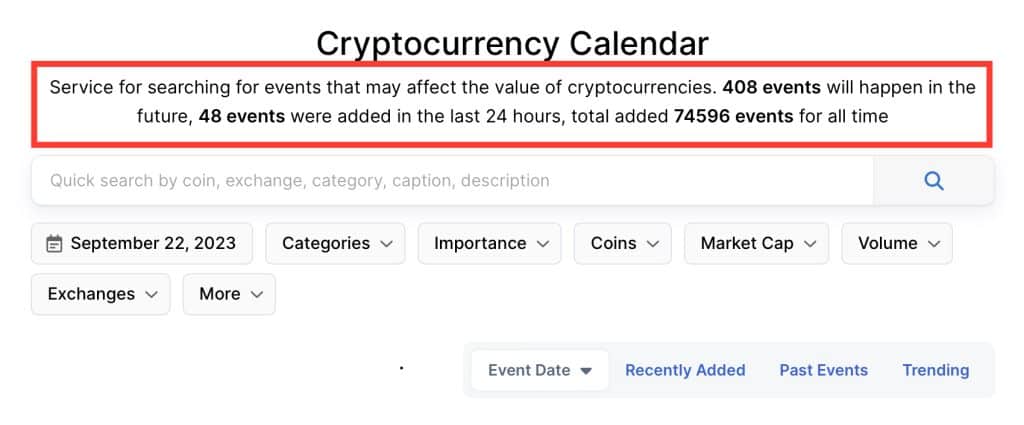This screenshot has height=425, width=1024.
Task: Click the chevron on the Coins filter
Action: coord(652,243)
